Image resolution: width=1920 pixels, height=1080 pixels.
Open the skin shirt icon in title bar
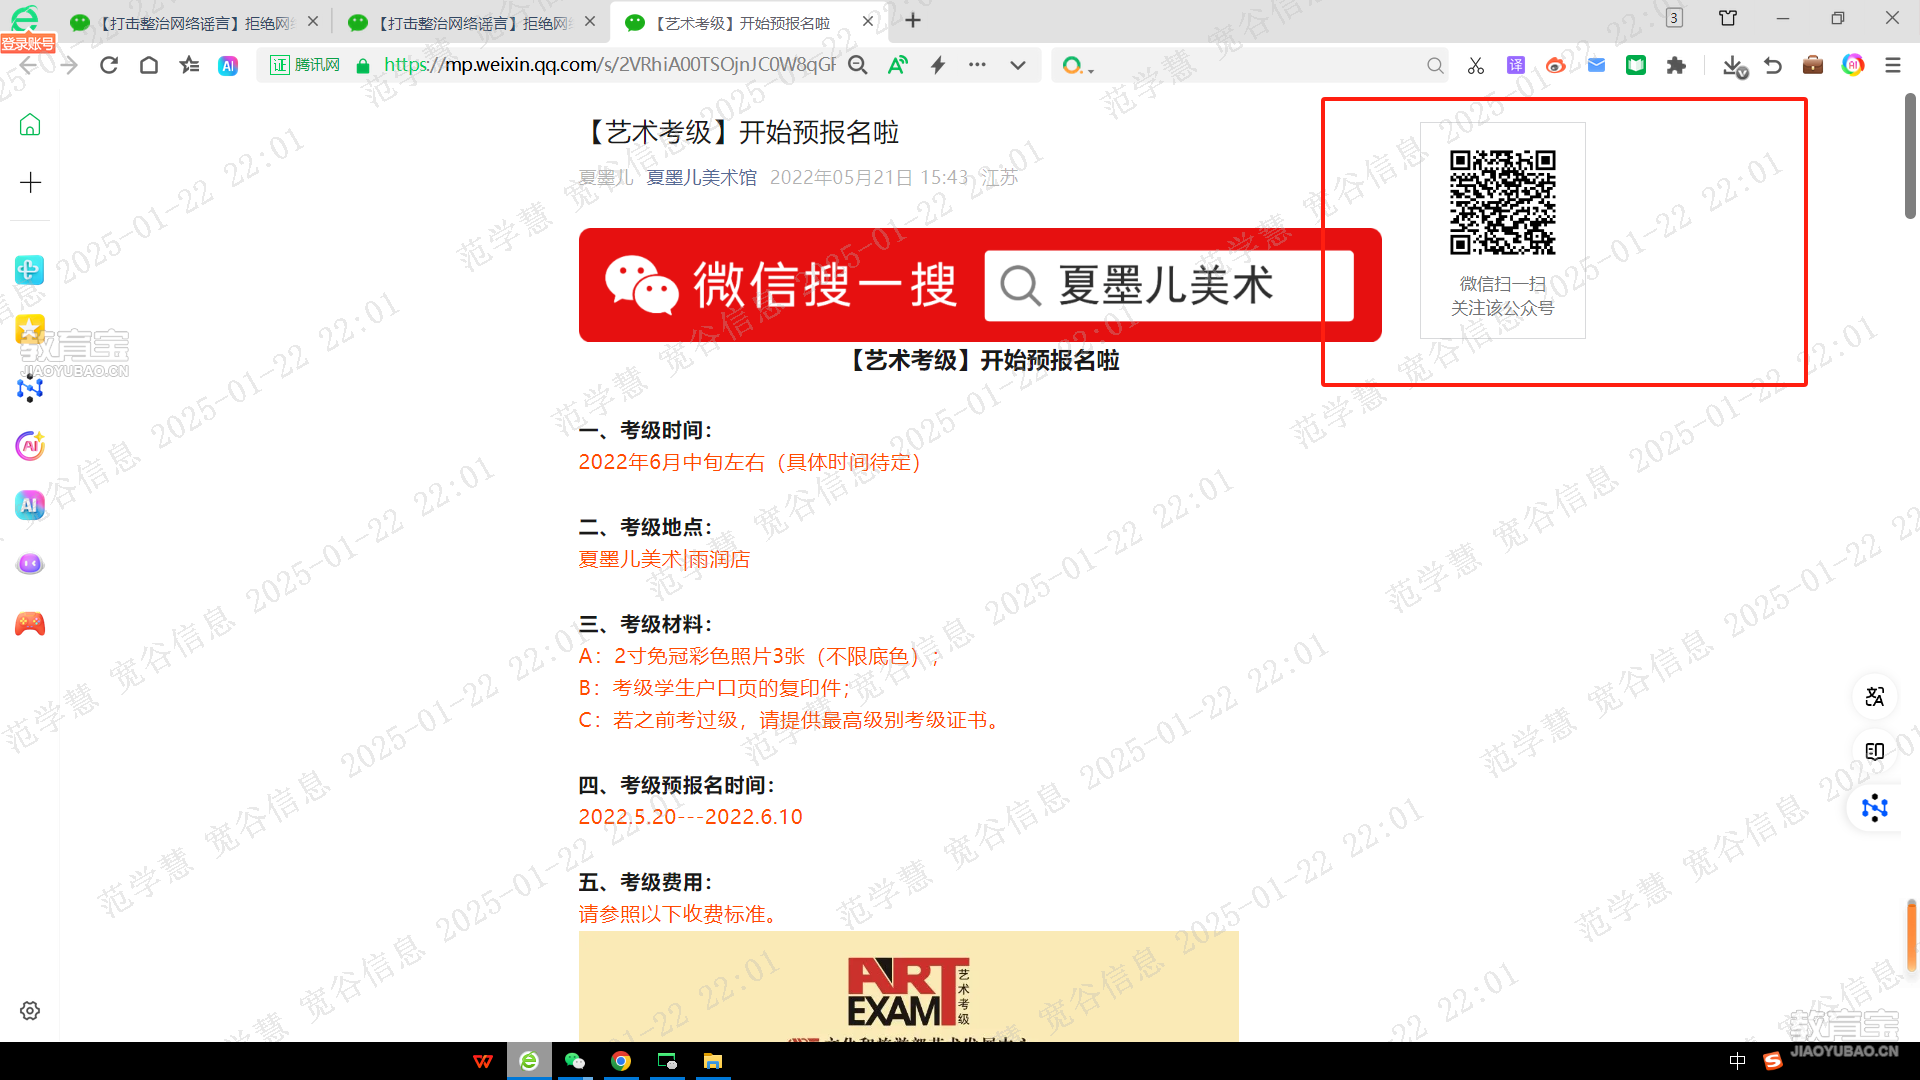click(x=1728, y=18)
